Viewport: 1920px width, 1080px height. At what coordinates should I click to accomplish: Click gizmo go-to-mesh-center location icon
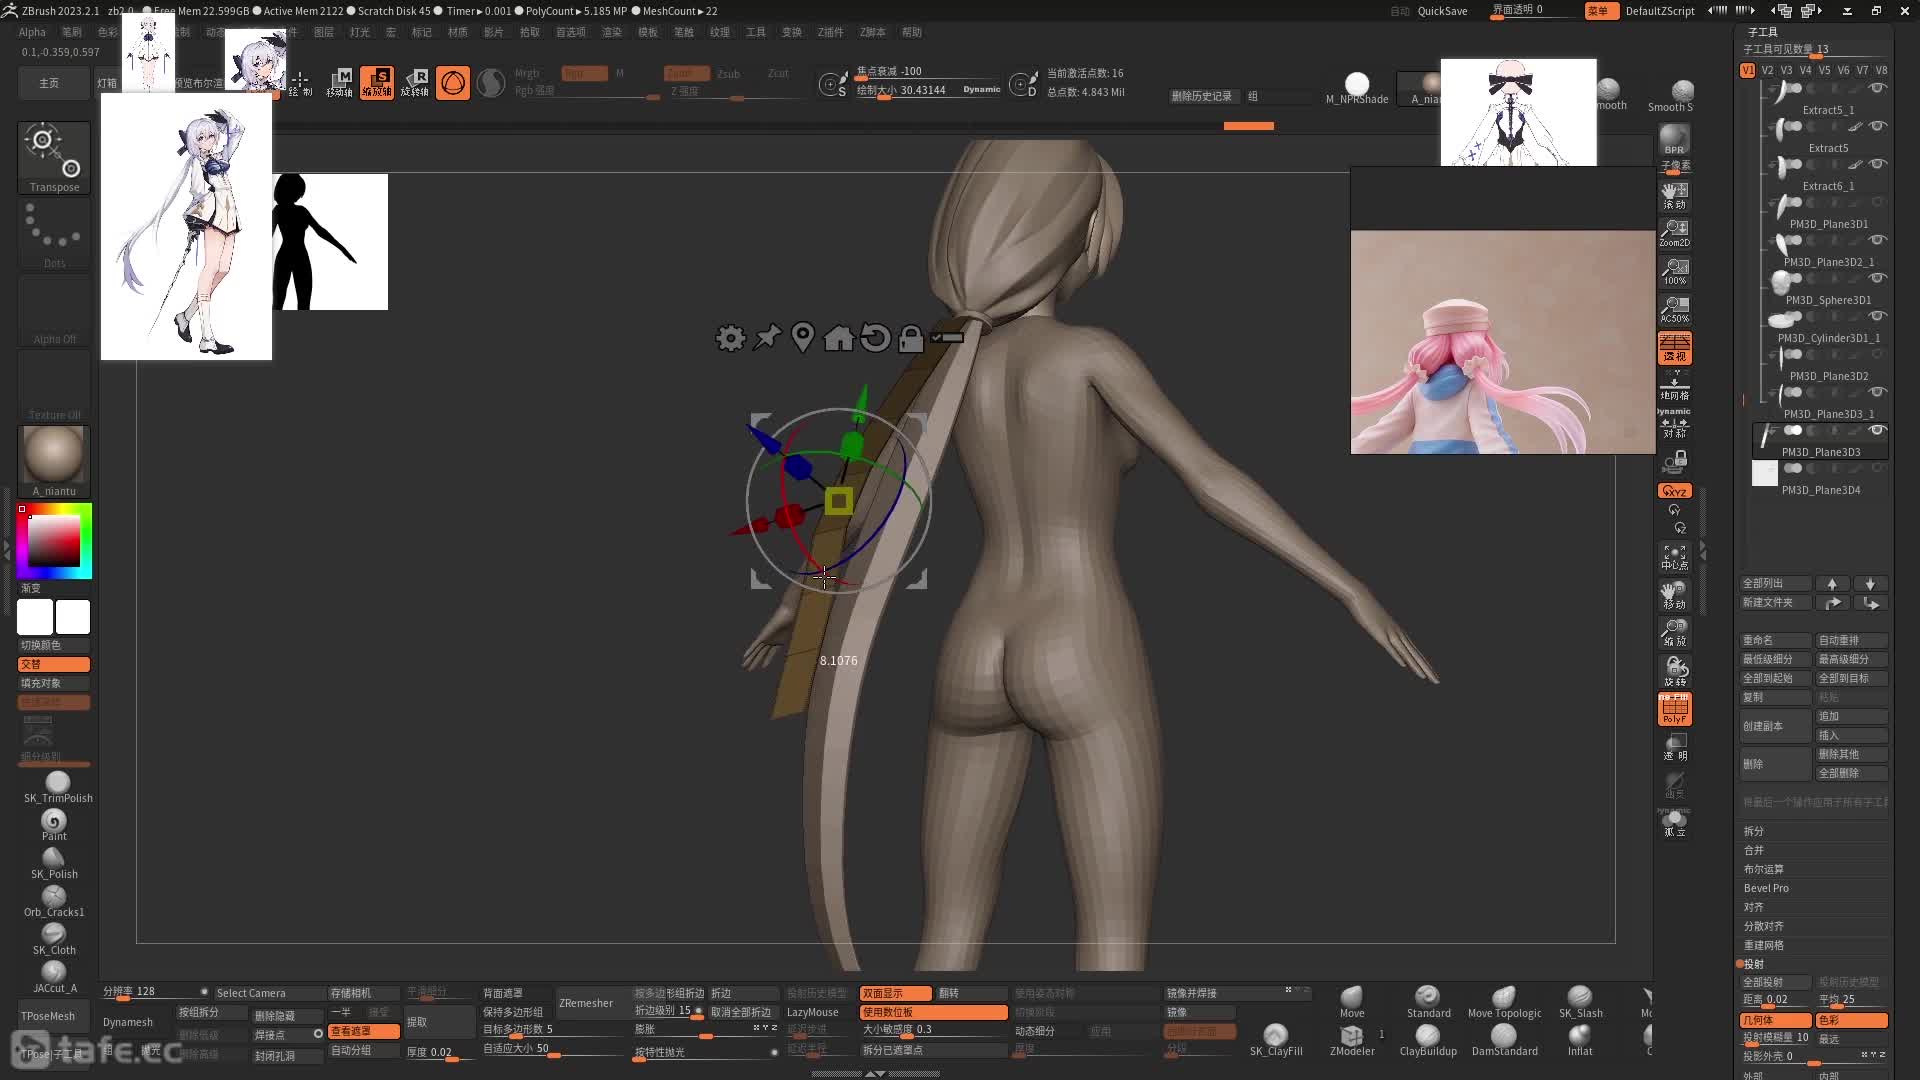click(x=802, y=337)
